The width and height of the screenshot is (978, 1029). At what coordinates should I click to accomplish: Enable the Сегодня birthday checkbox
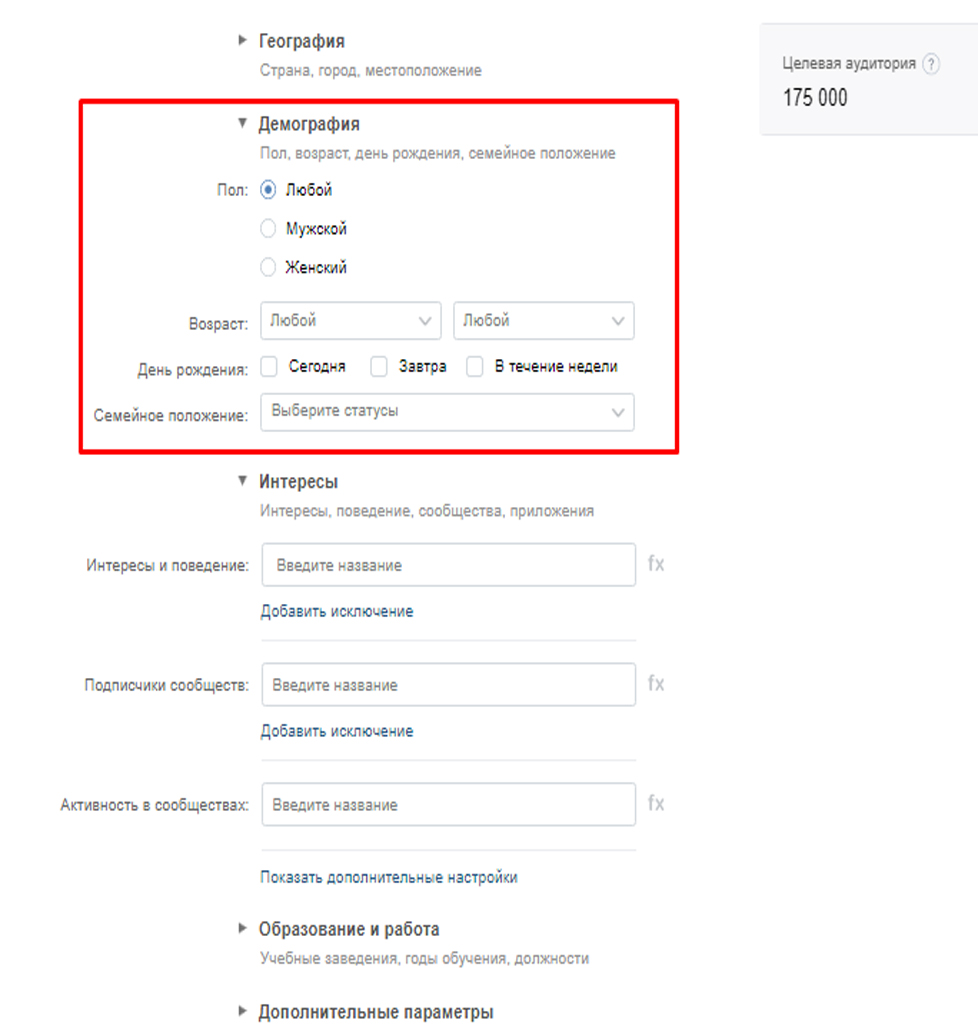point(269,367)
